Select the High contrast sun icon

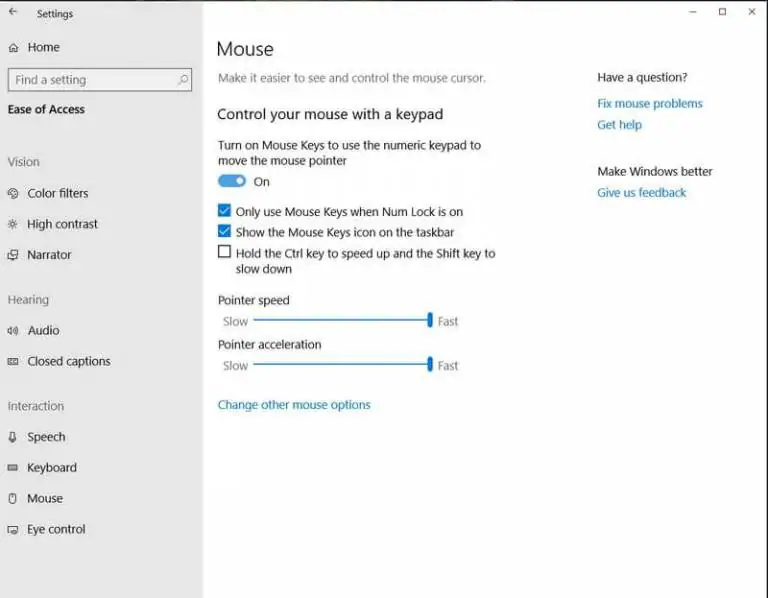13,224
